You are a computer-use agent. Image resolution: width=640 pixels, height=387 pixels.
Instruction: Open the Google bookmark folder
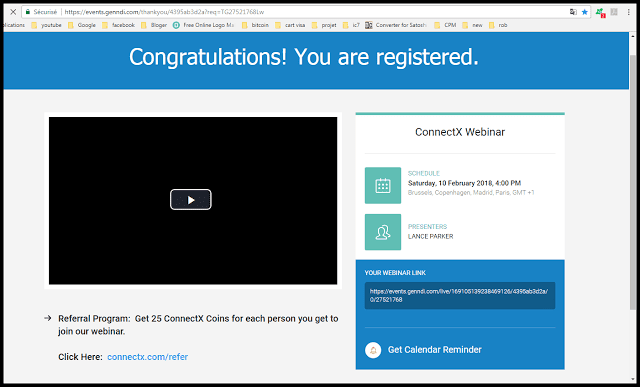click(82, 25)
